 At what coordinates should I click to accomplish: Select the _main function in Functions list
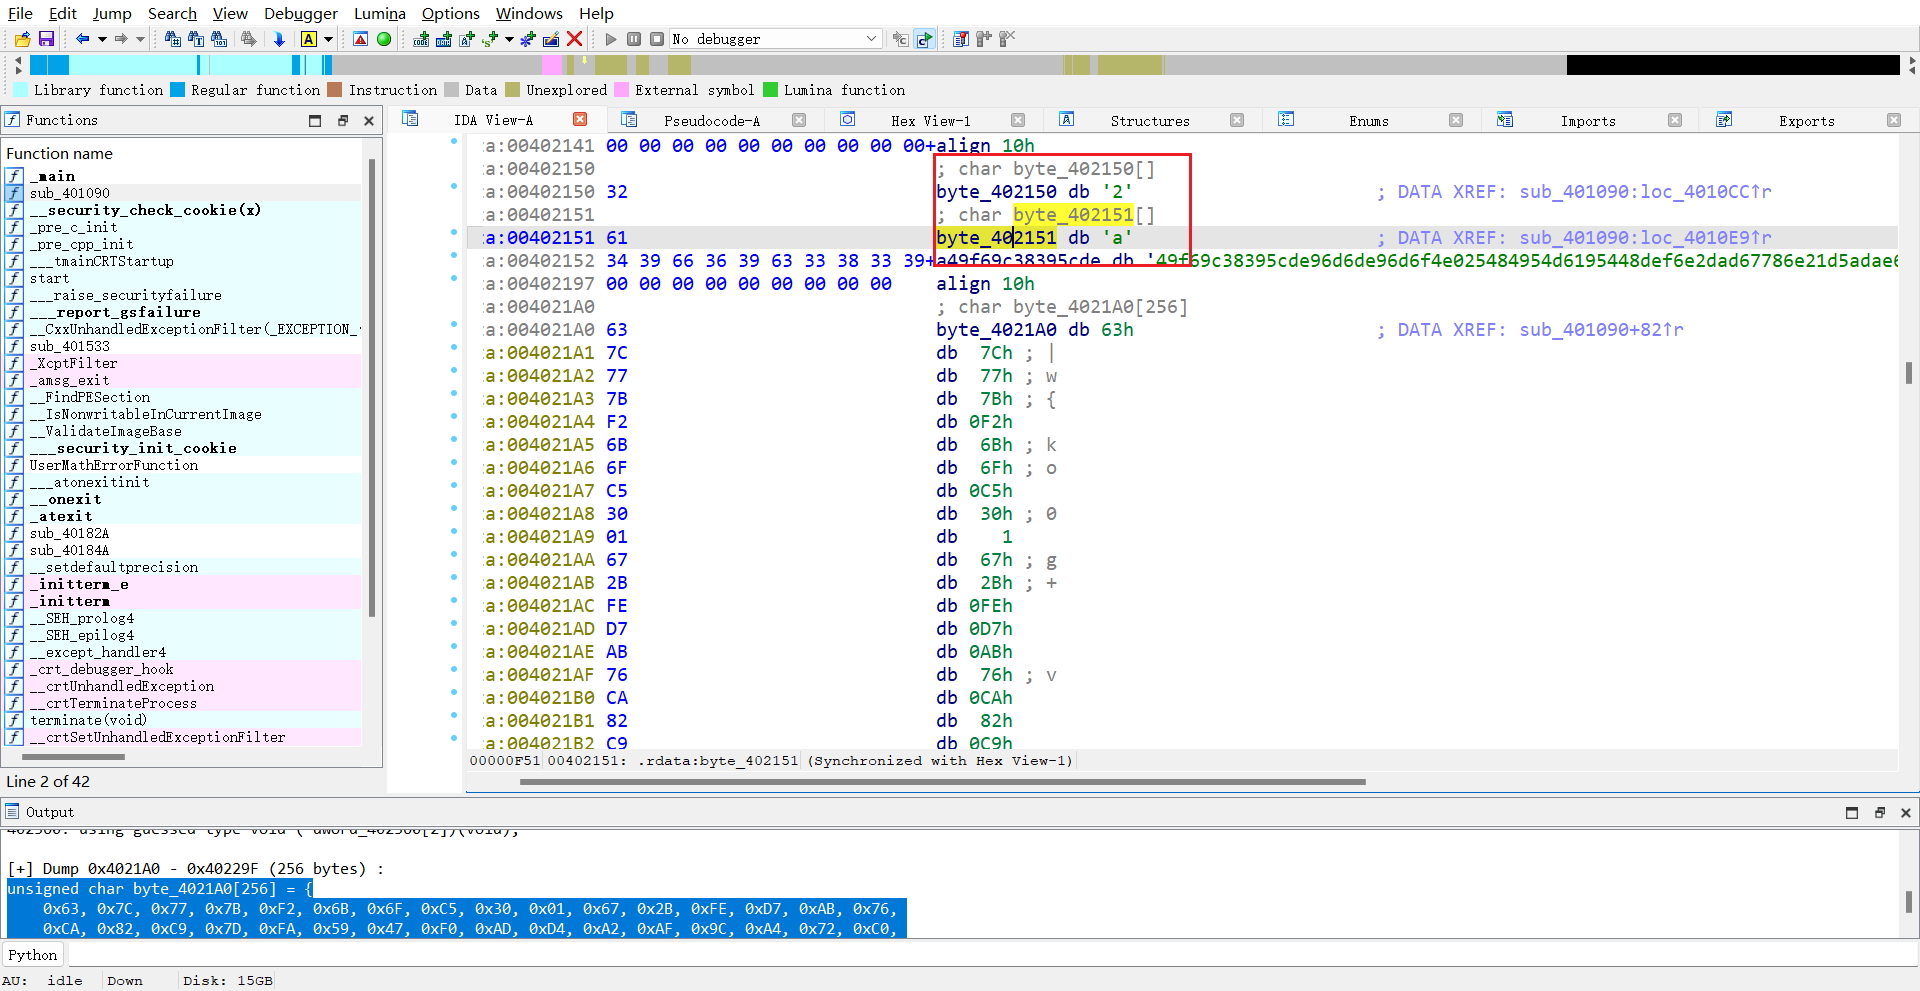[x=183, y=176]
